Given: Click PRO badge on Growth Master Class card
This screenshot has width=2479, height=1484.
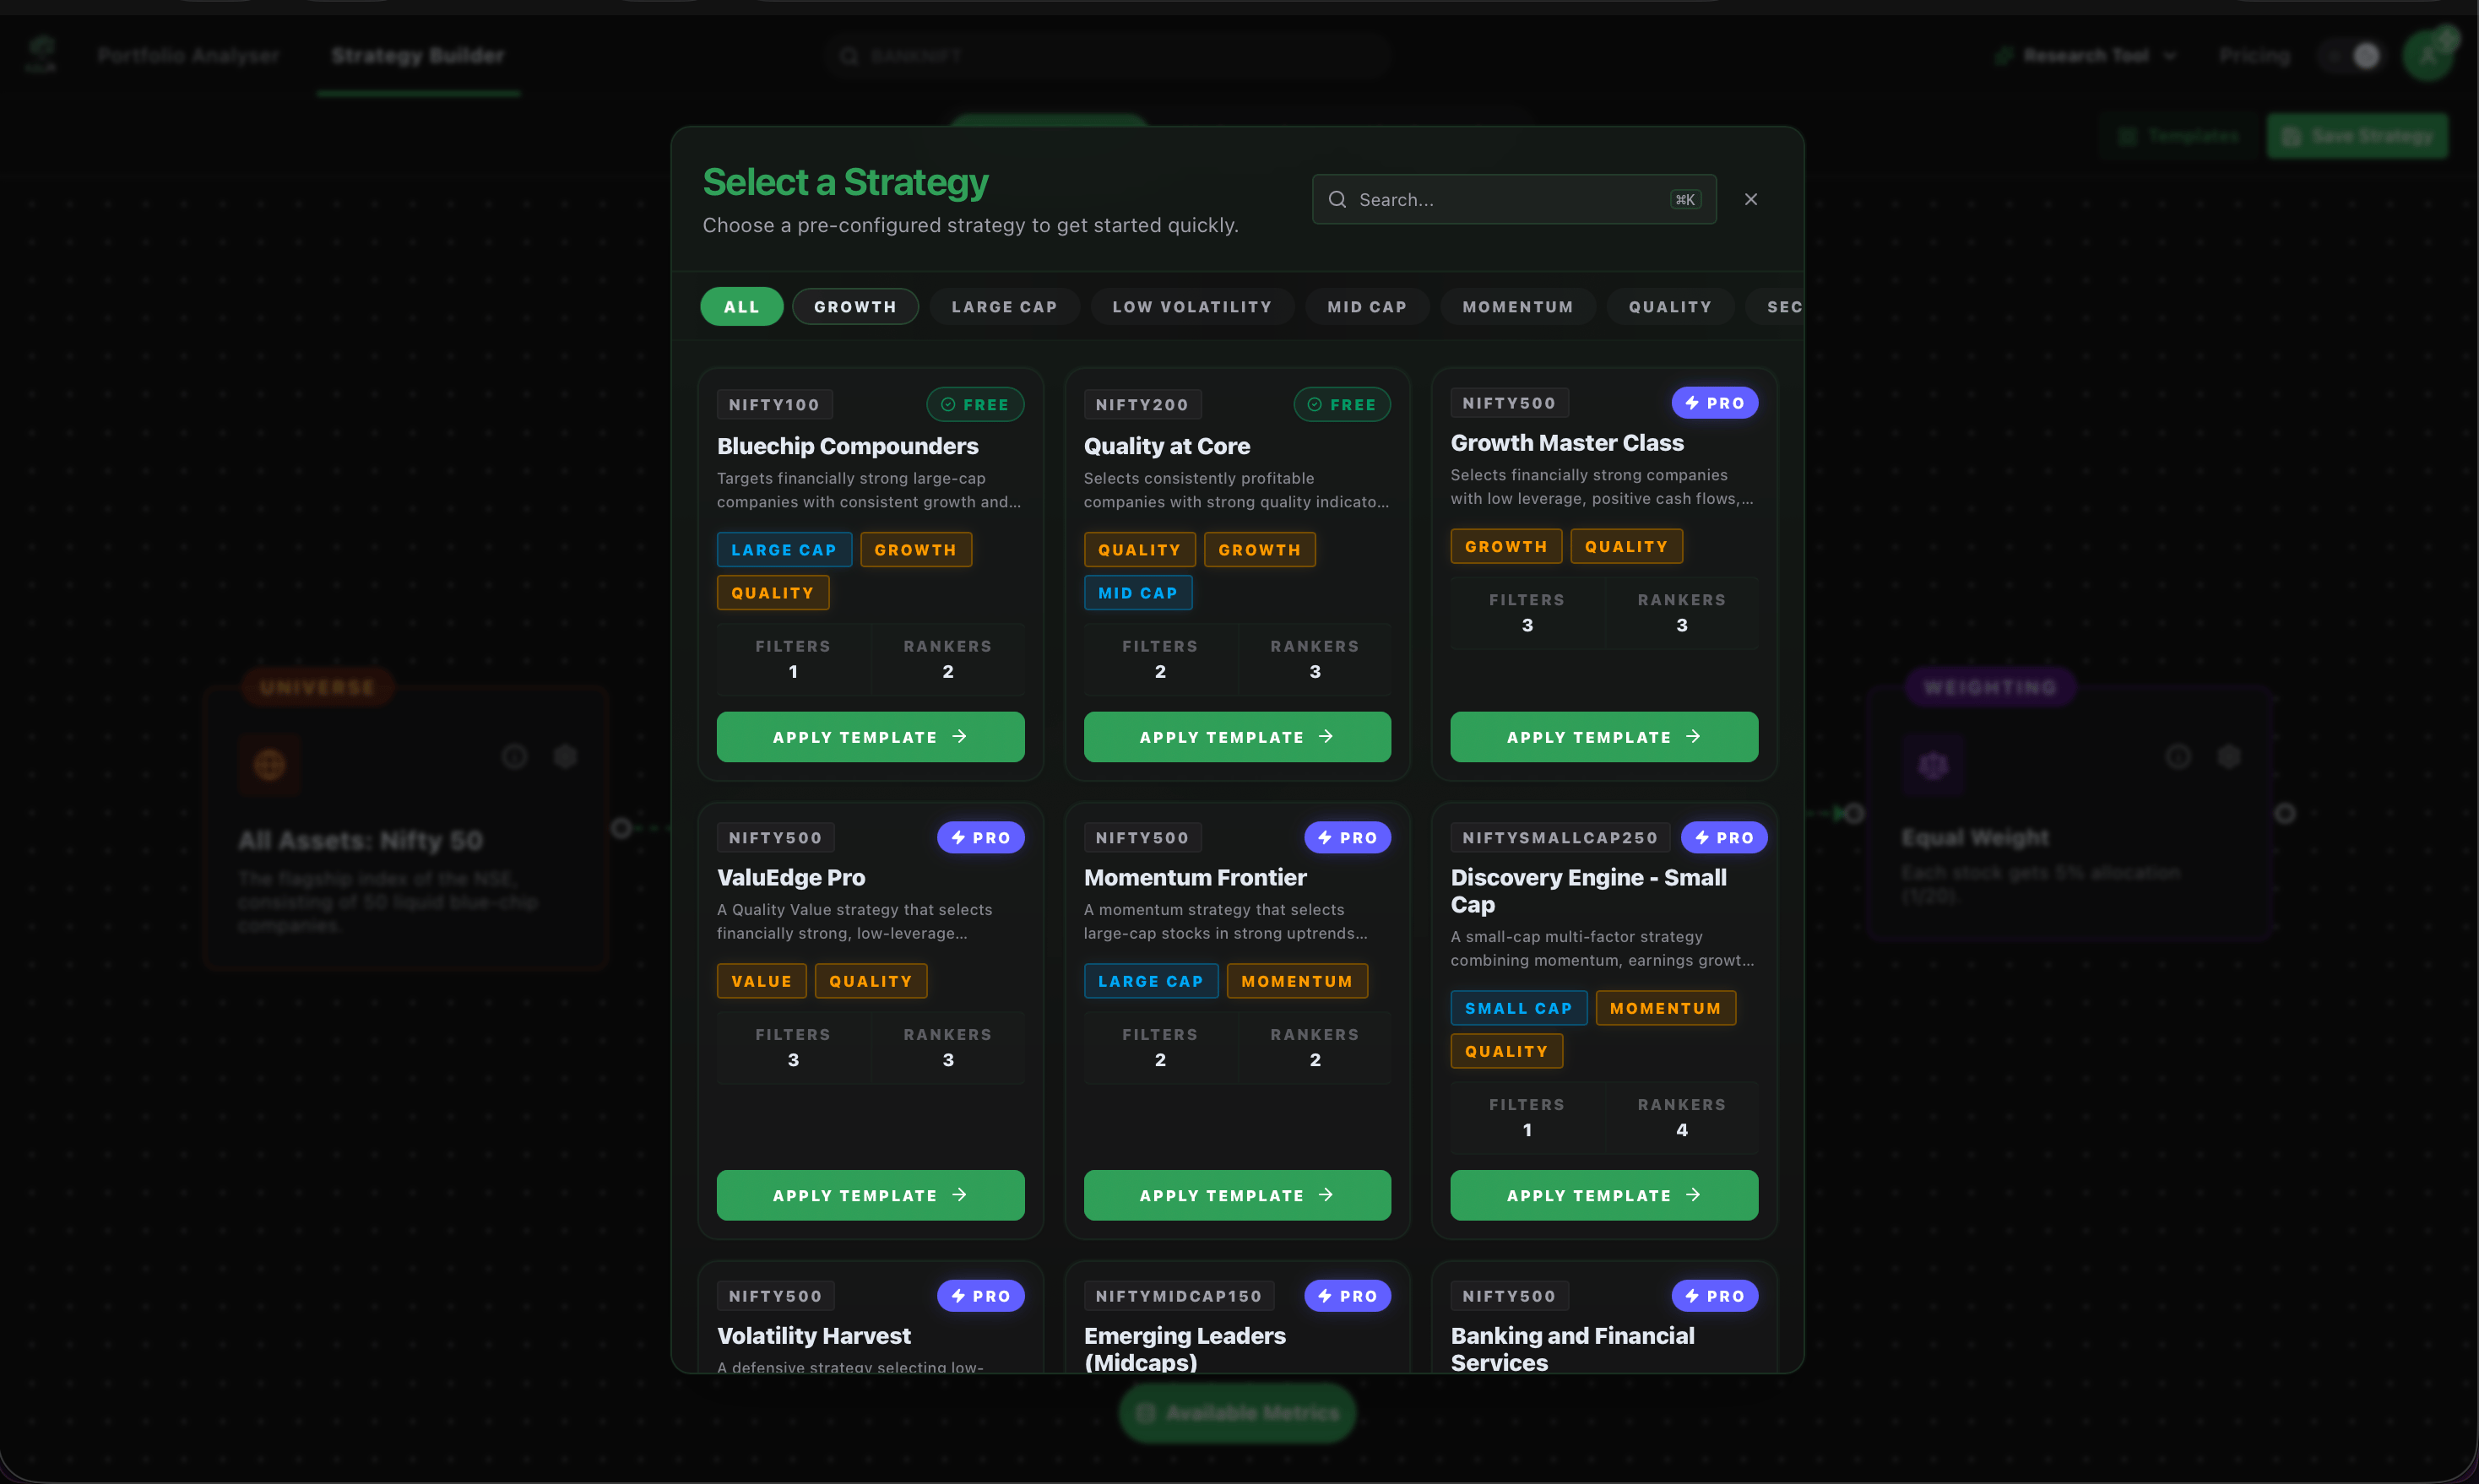Looking at the screenshot, I should point(1714,403).
